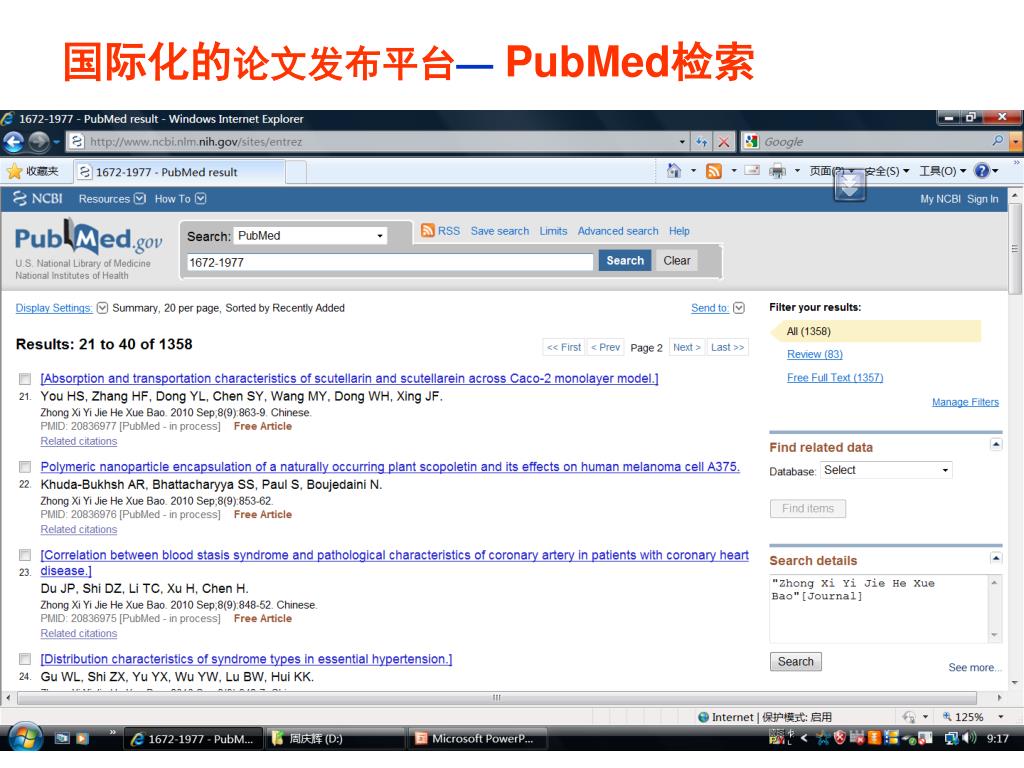This screenshot has height=768, width=1024.
Task: Click the blue Search button
Action: click(x=625, y=261)
